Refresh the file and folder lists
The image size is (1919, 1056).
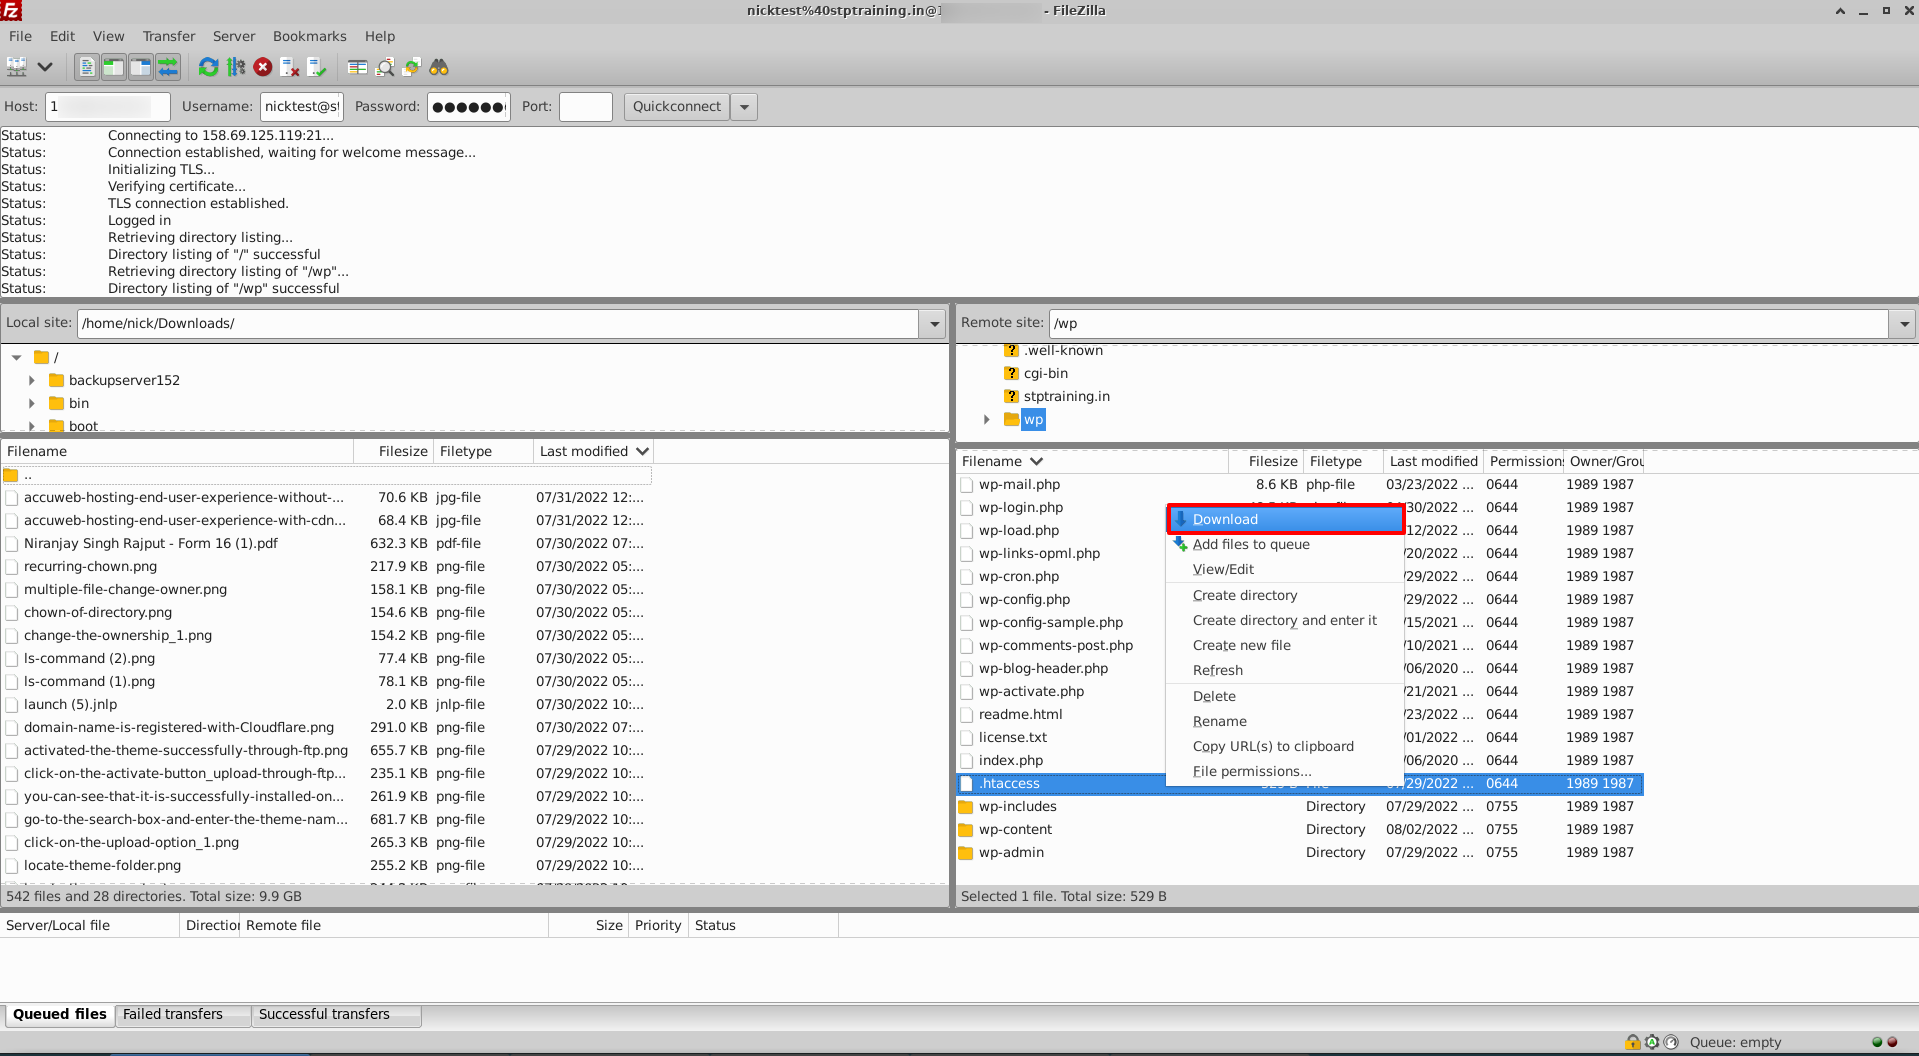tap(208, 67)
